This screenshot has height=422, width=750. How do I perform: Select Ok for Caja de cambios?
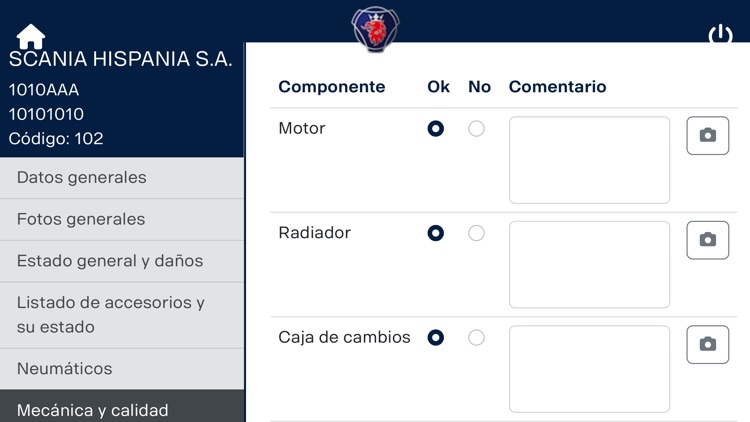[436, 338]
